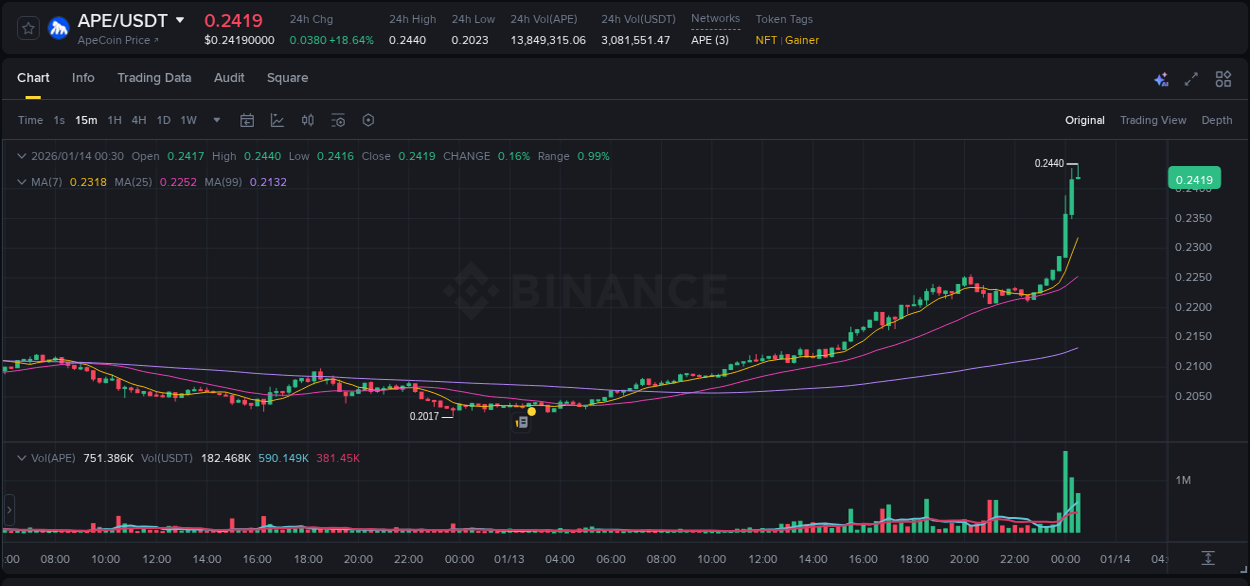Open the extra timeframe intervals dropdown
This screenshot has width=1250, height=586.
[x=215, y=120]
